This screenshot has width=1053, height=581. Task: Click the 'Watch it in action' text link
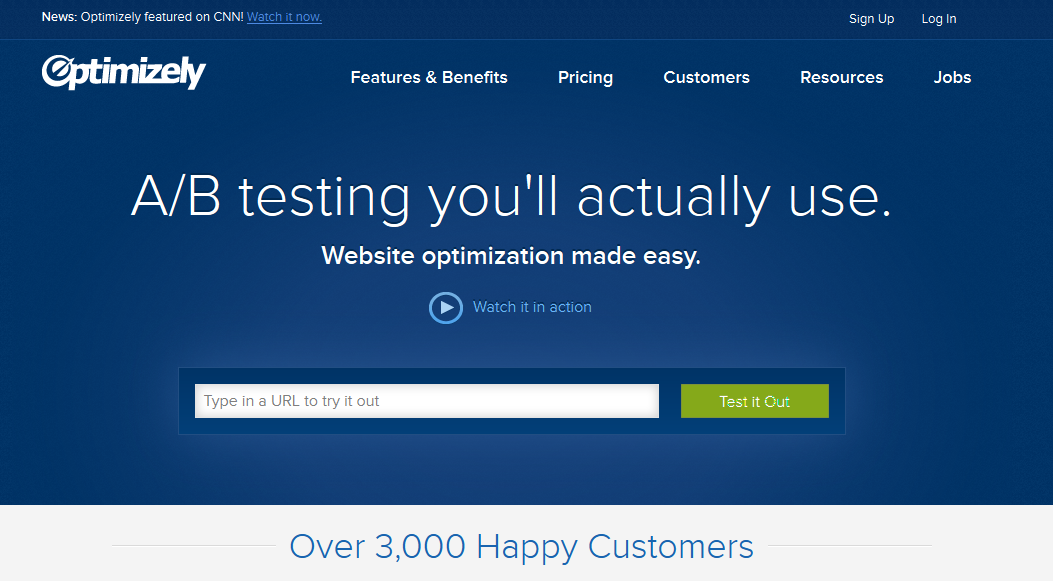pyautogui.click(x=532, y=307)
